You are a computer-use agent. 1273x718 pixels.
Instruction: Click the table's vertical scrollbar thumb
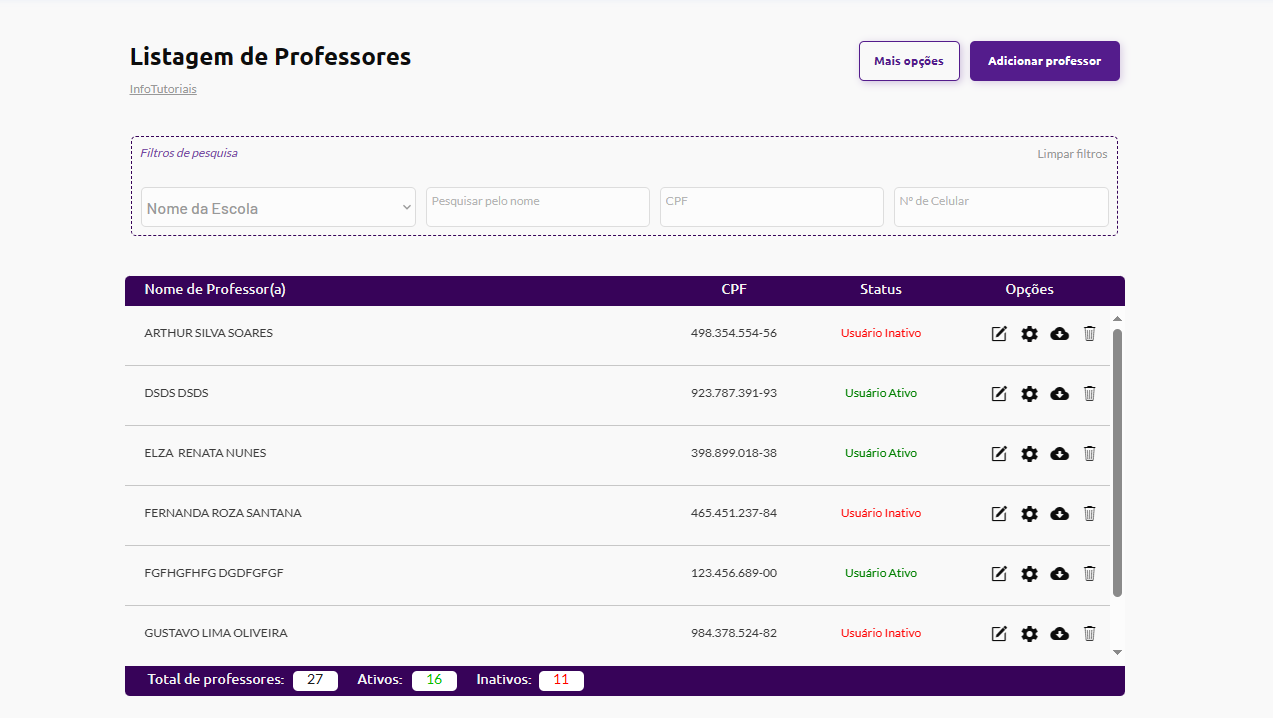(1118, 463)
